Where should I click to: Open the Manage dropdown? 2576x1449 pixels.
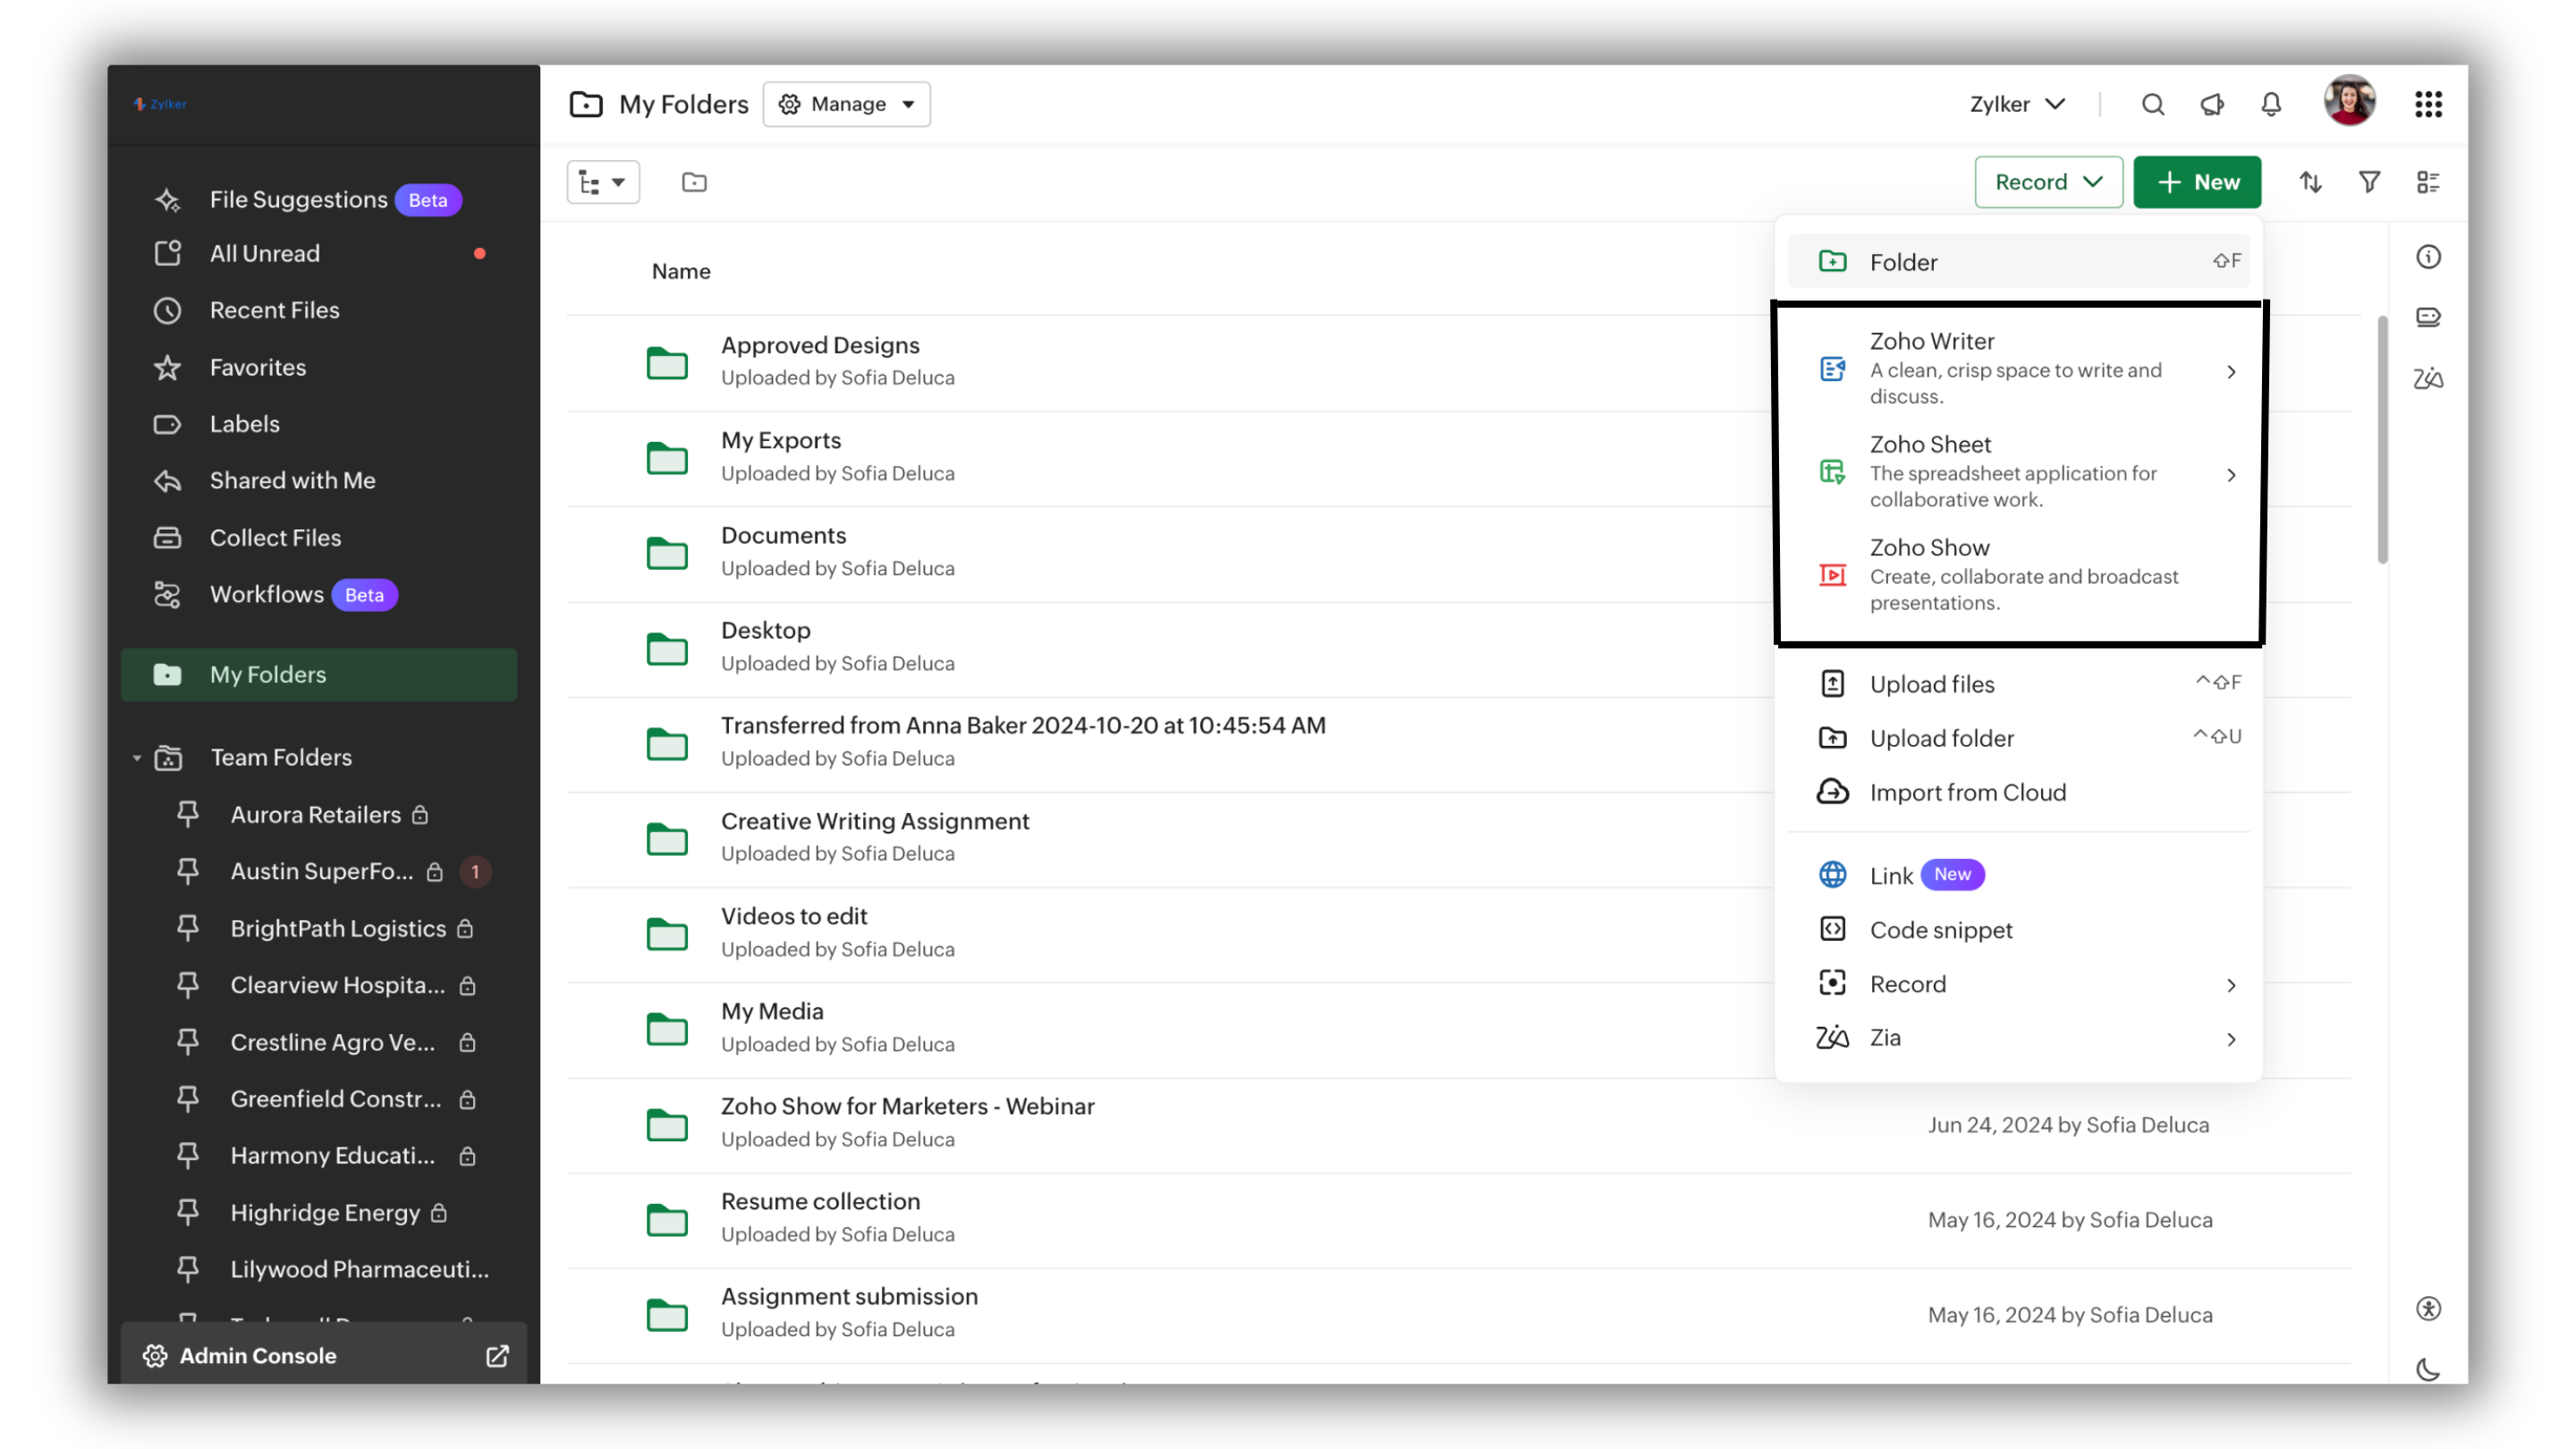click(x=846, y=103)
